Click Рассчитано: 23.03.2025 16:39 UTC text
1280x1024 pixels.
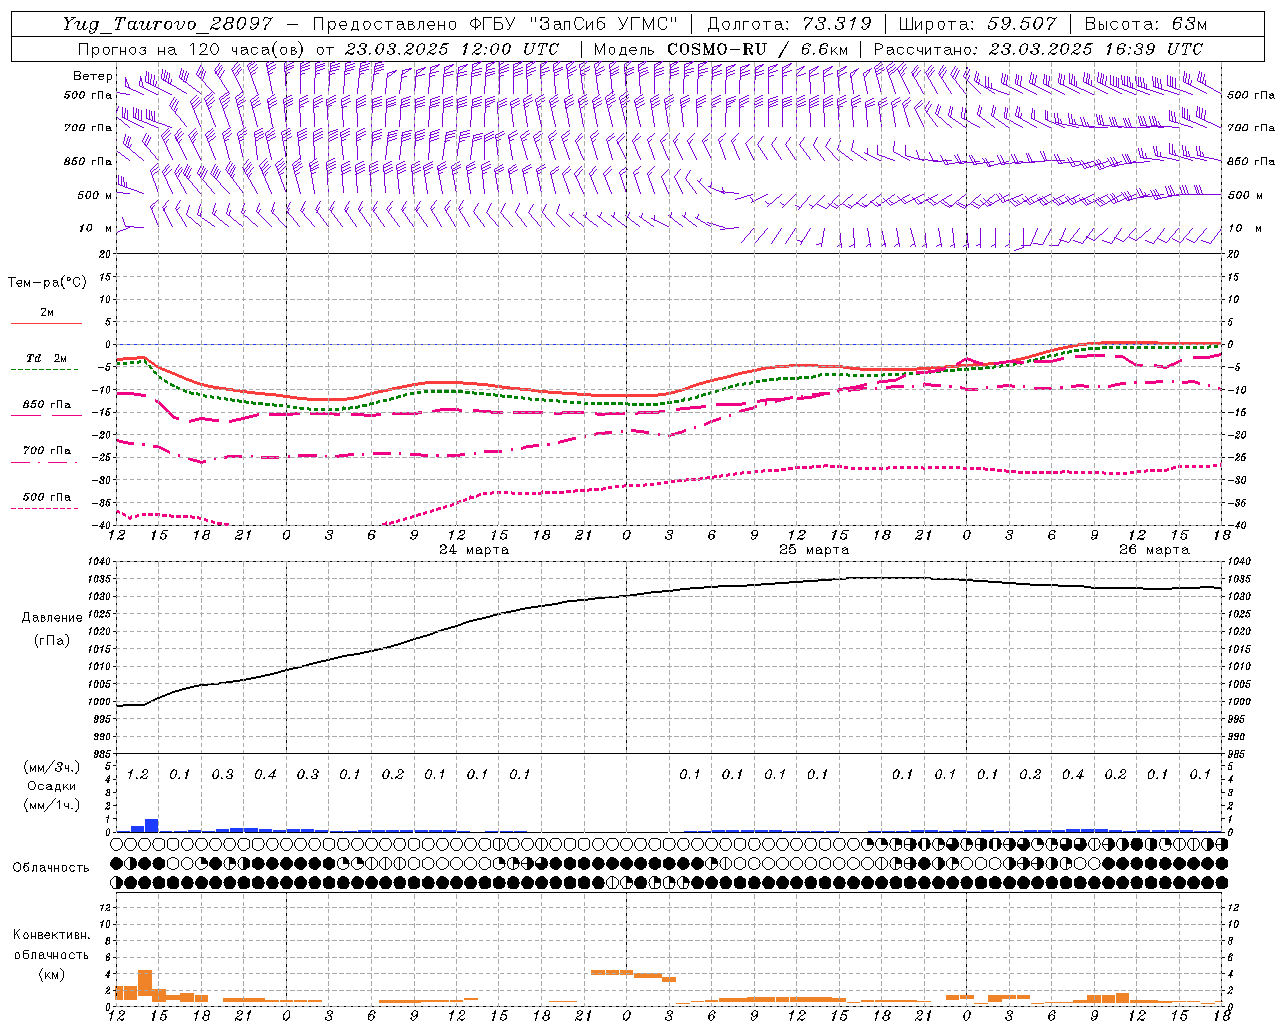(1038, 49)
